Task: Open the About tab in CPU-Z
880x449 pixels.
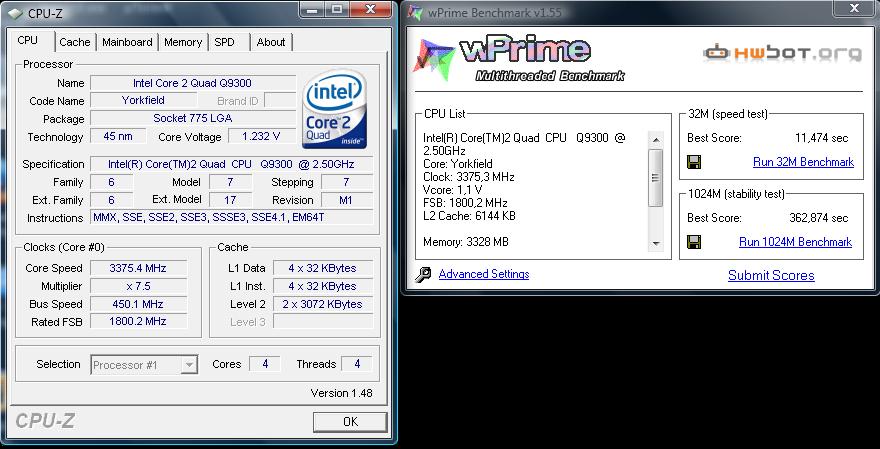Action: click(271, 42)
